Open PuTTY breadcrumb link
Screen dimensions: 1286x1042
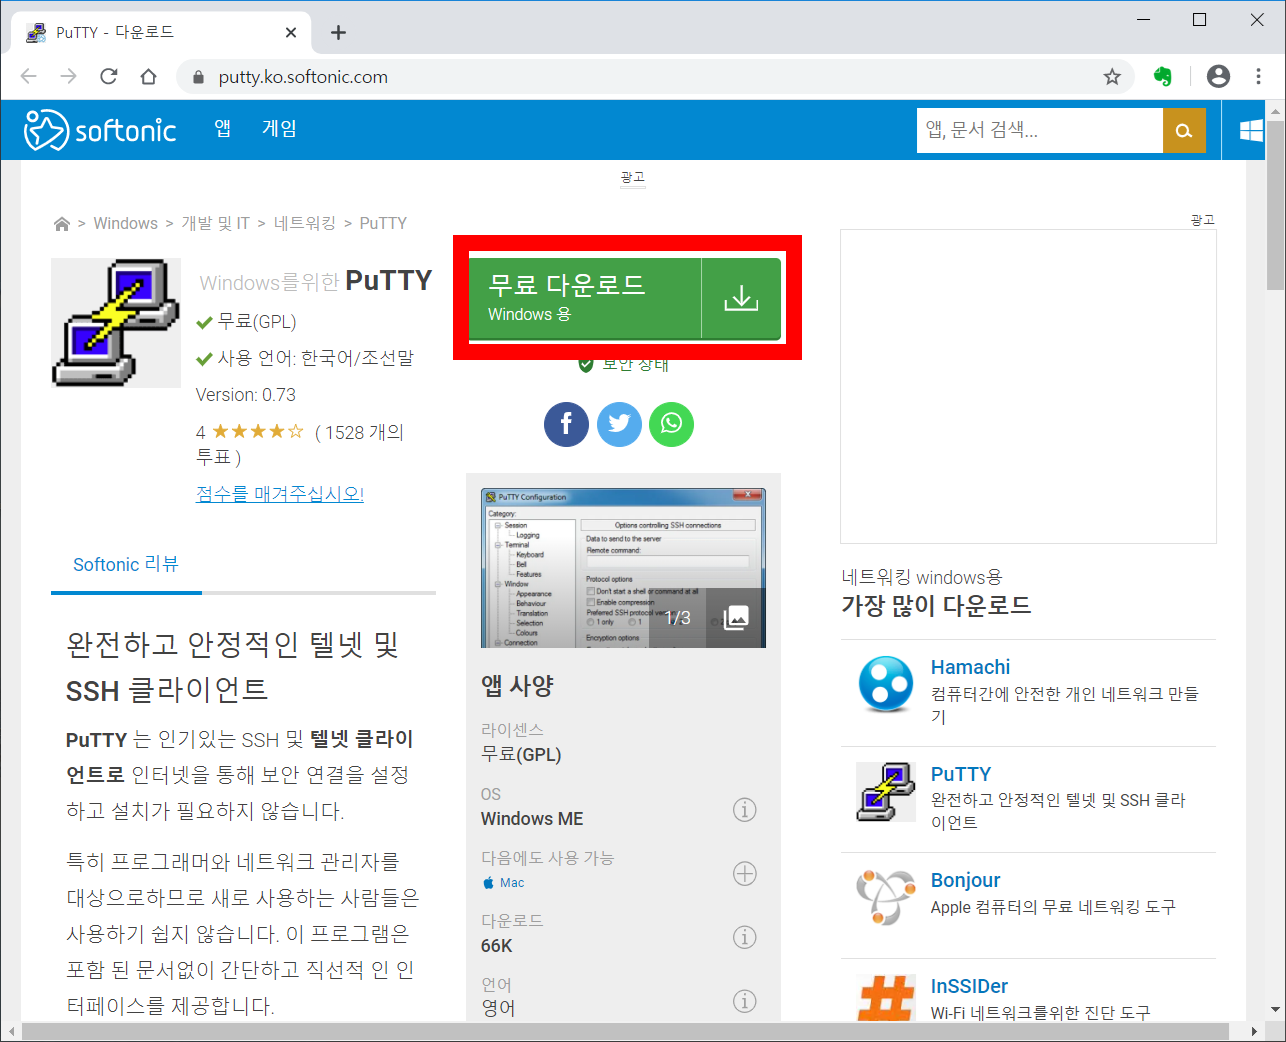[x=383, y=223]
